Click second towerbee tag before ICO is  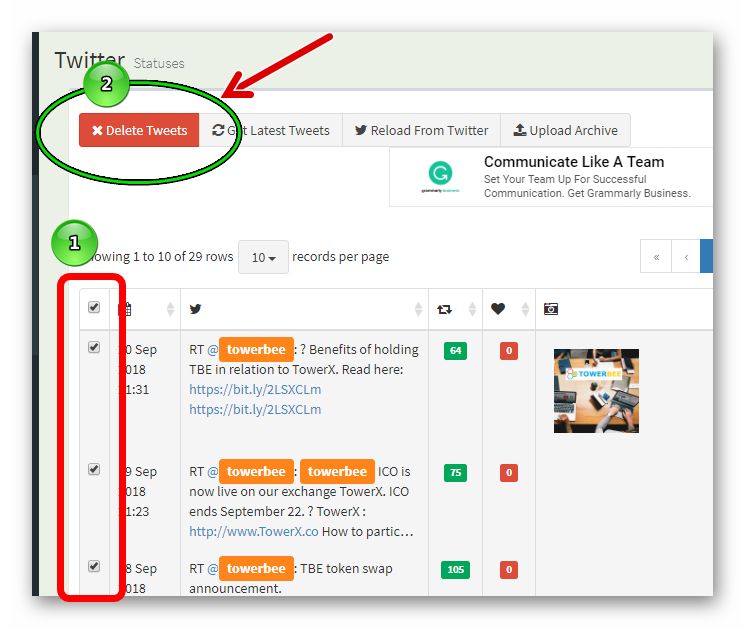[x=337, y=472]
